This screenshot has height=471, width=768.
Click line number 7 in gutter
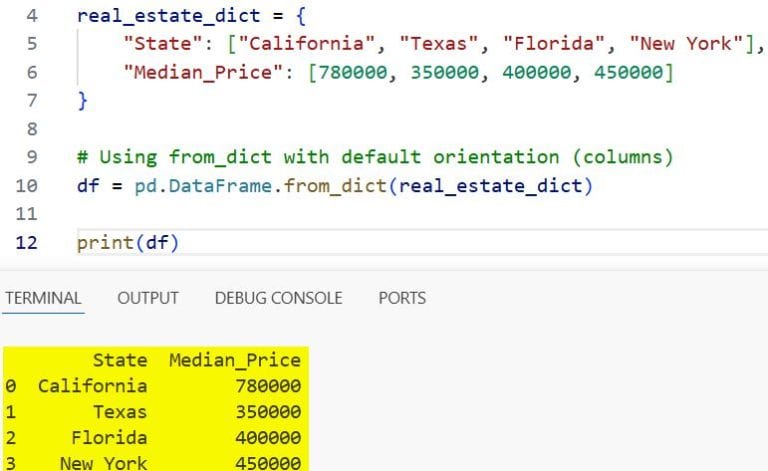32,101
